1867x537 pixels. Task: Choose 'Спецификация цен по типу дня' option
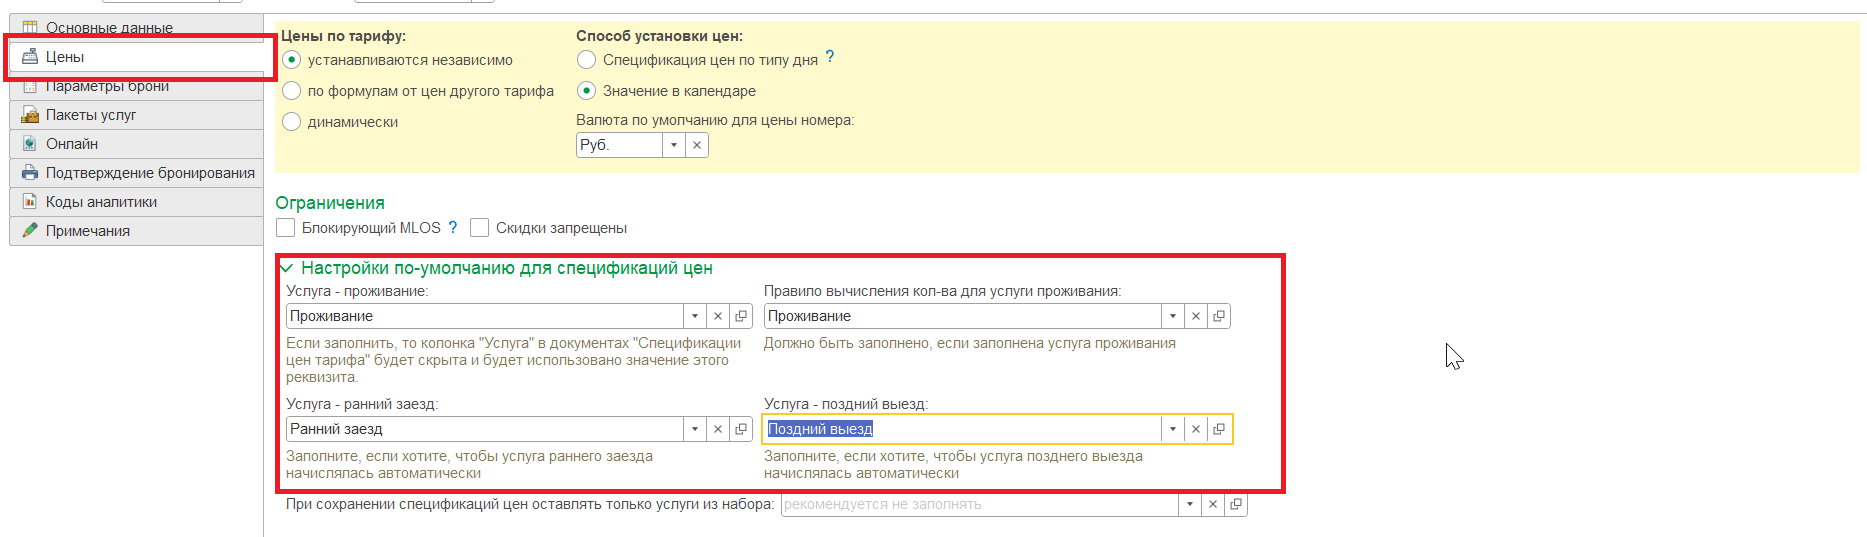(587, 60)
